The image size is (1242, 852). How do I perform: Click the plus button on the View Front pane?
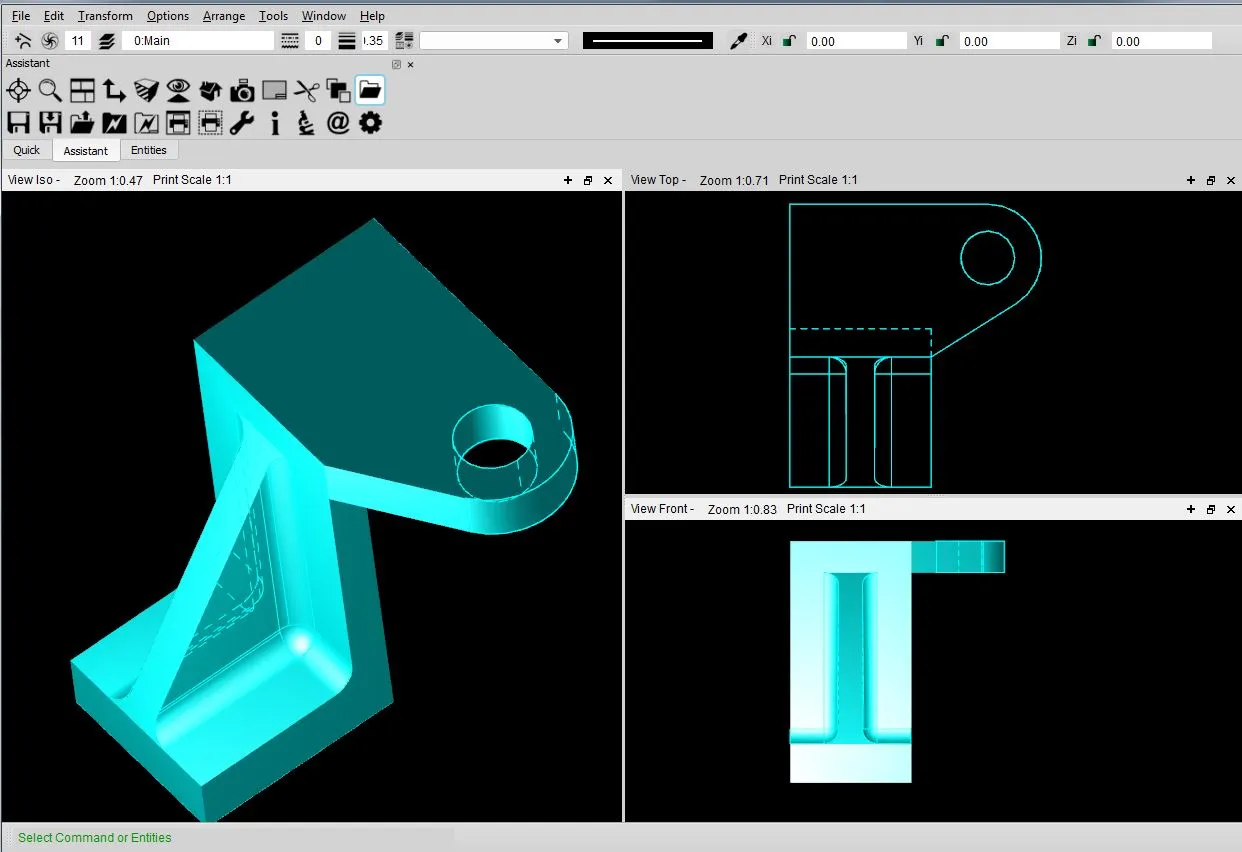1190,509
